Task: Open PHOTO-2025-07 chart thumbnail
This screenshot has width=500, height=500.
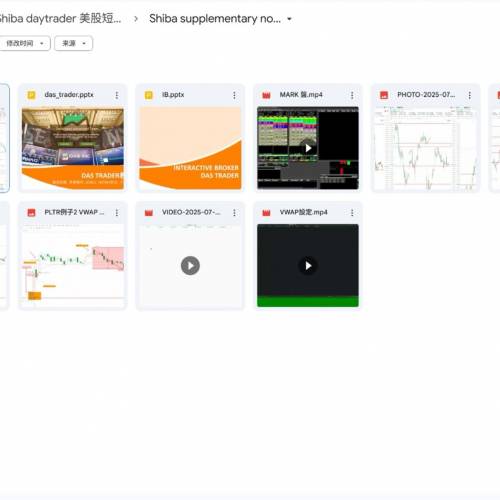Action: click(426, 148)
